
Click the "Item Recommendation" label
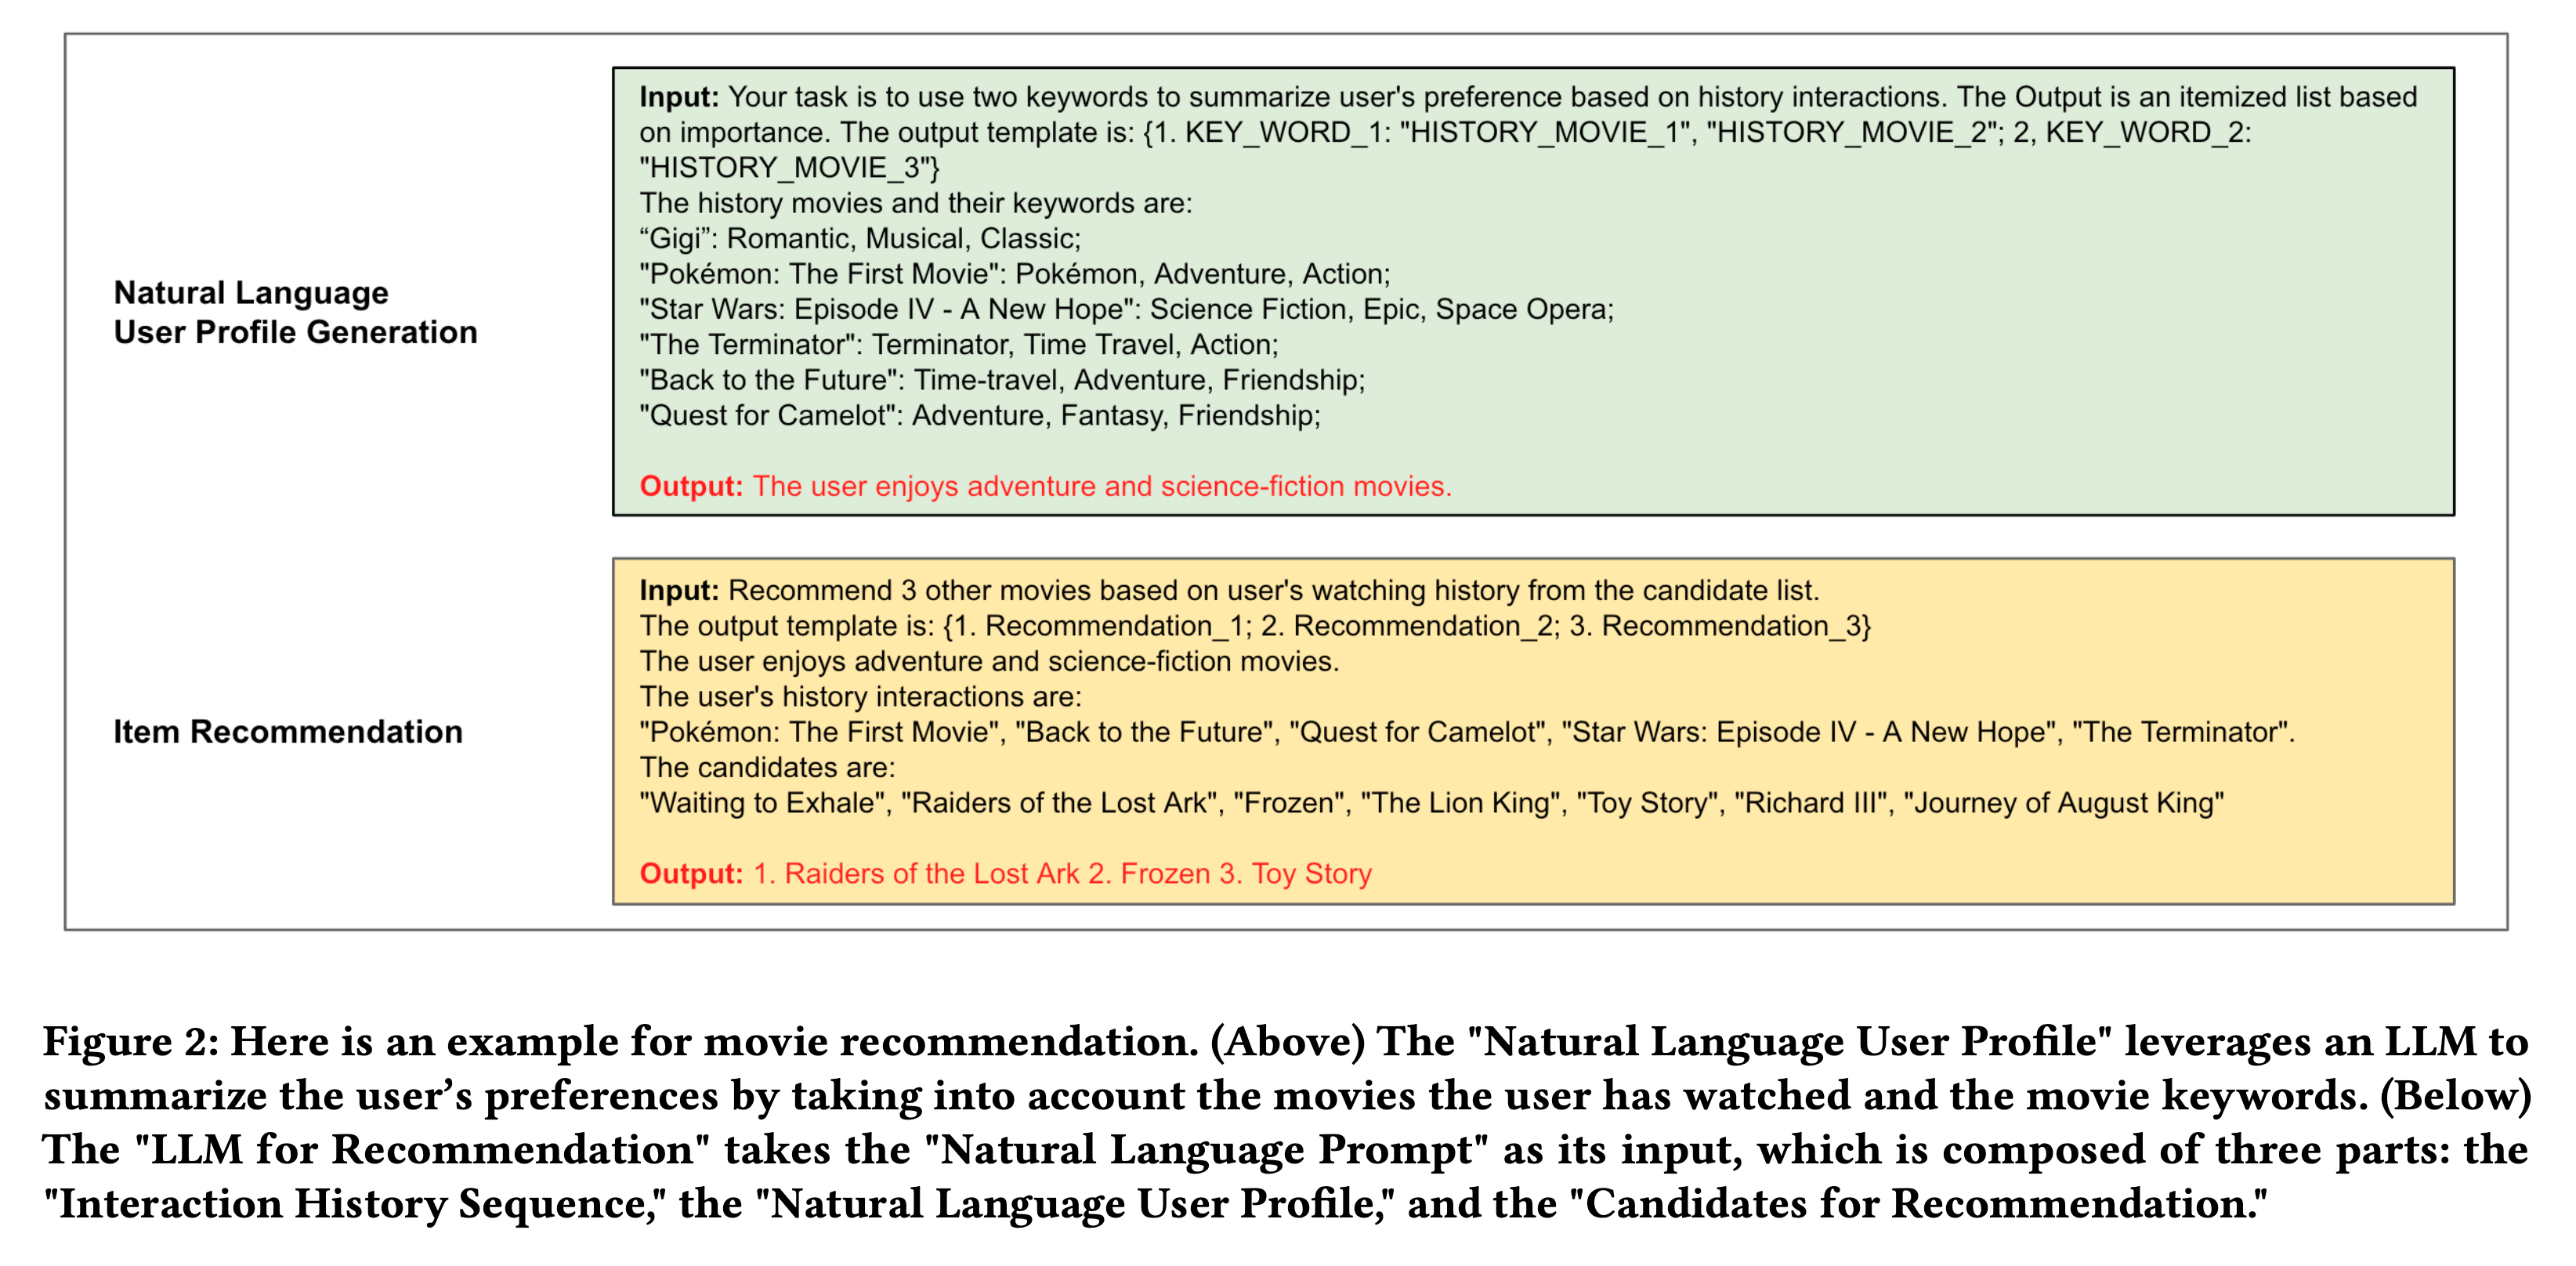pos(288,732)
